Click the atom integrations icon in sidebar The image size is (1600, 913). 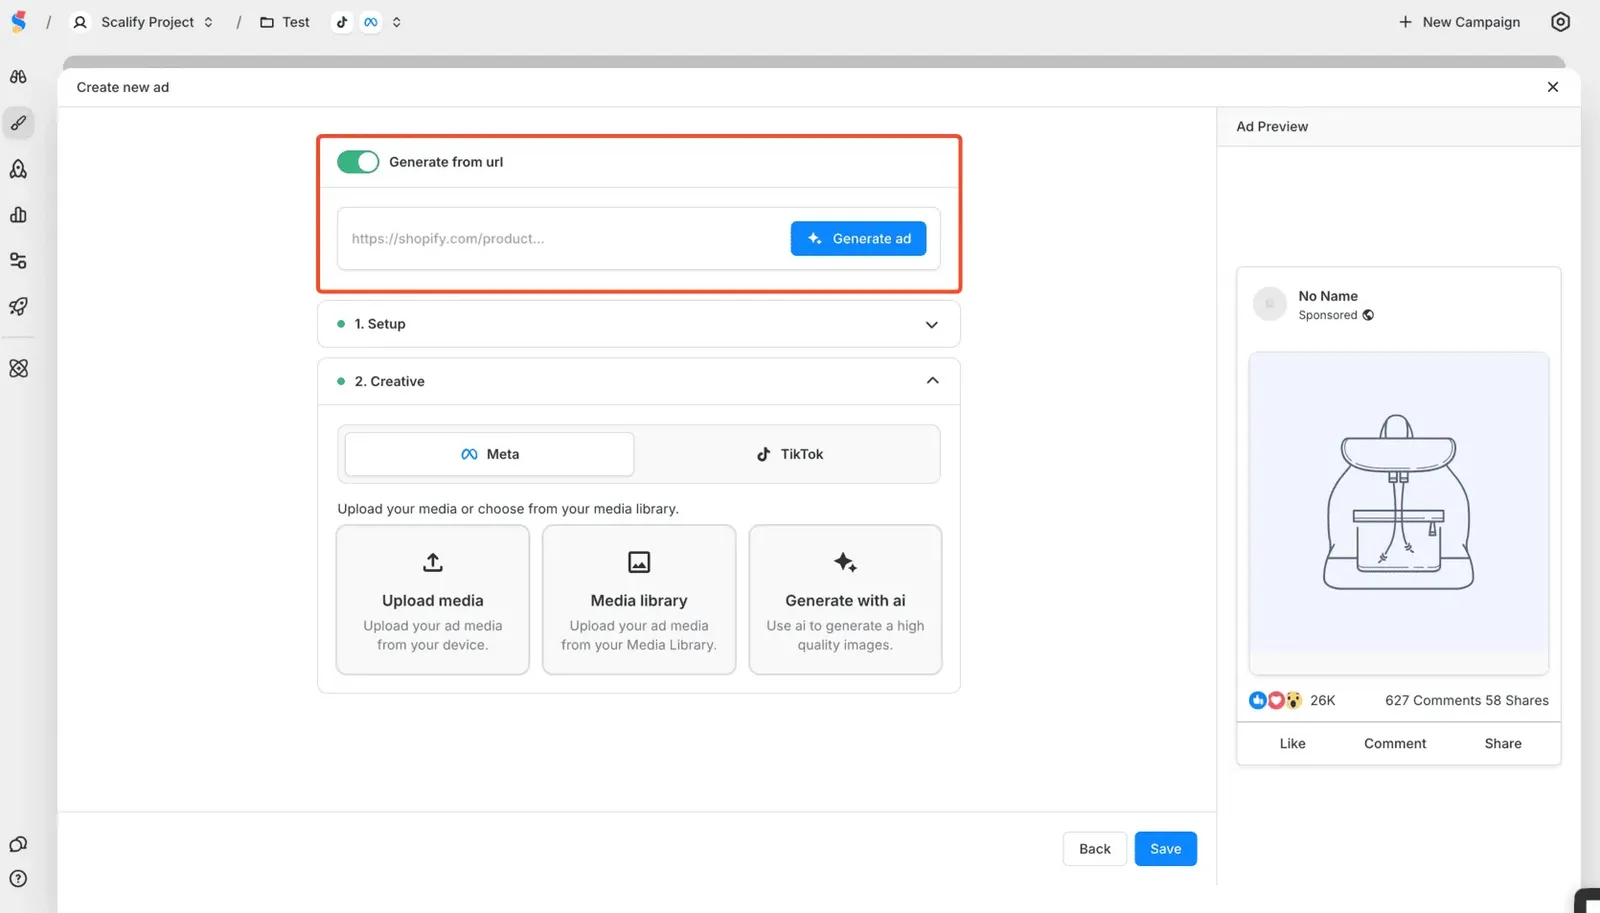click(x=18, y=368)
